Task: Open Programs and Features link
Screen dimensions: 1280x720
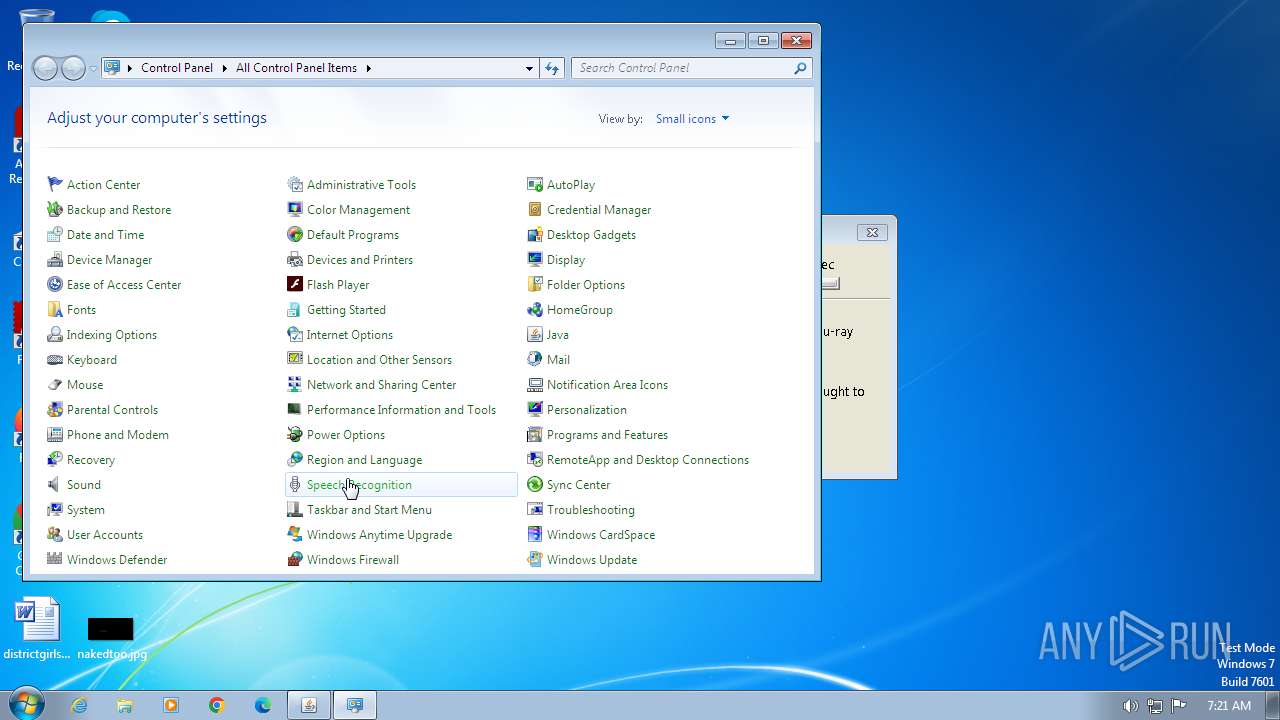Action: coord(607,434)
